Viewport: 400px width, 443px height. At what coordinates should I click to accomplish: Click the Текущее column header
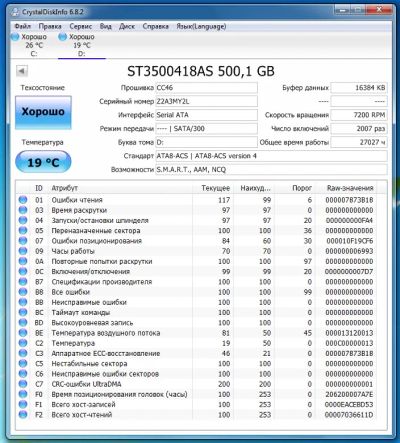(215, 188)
